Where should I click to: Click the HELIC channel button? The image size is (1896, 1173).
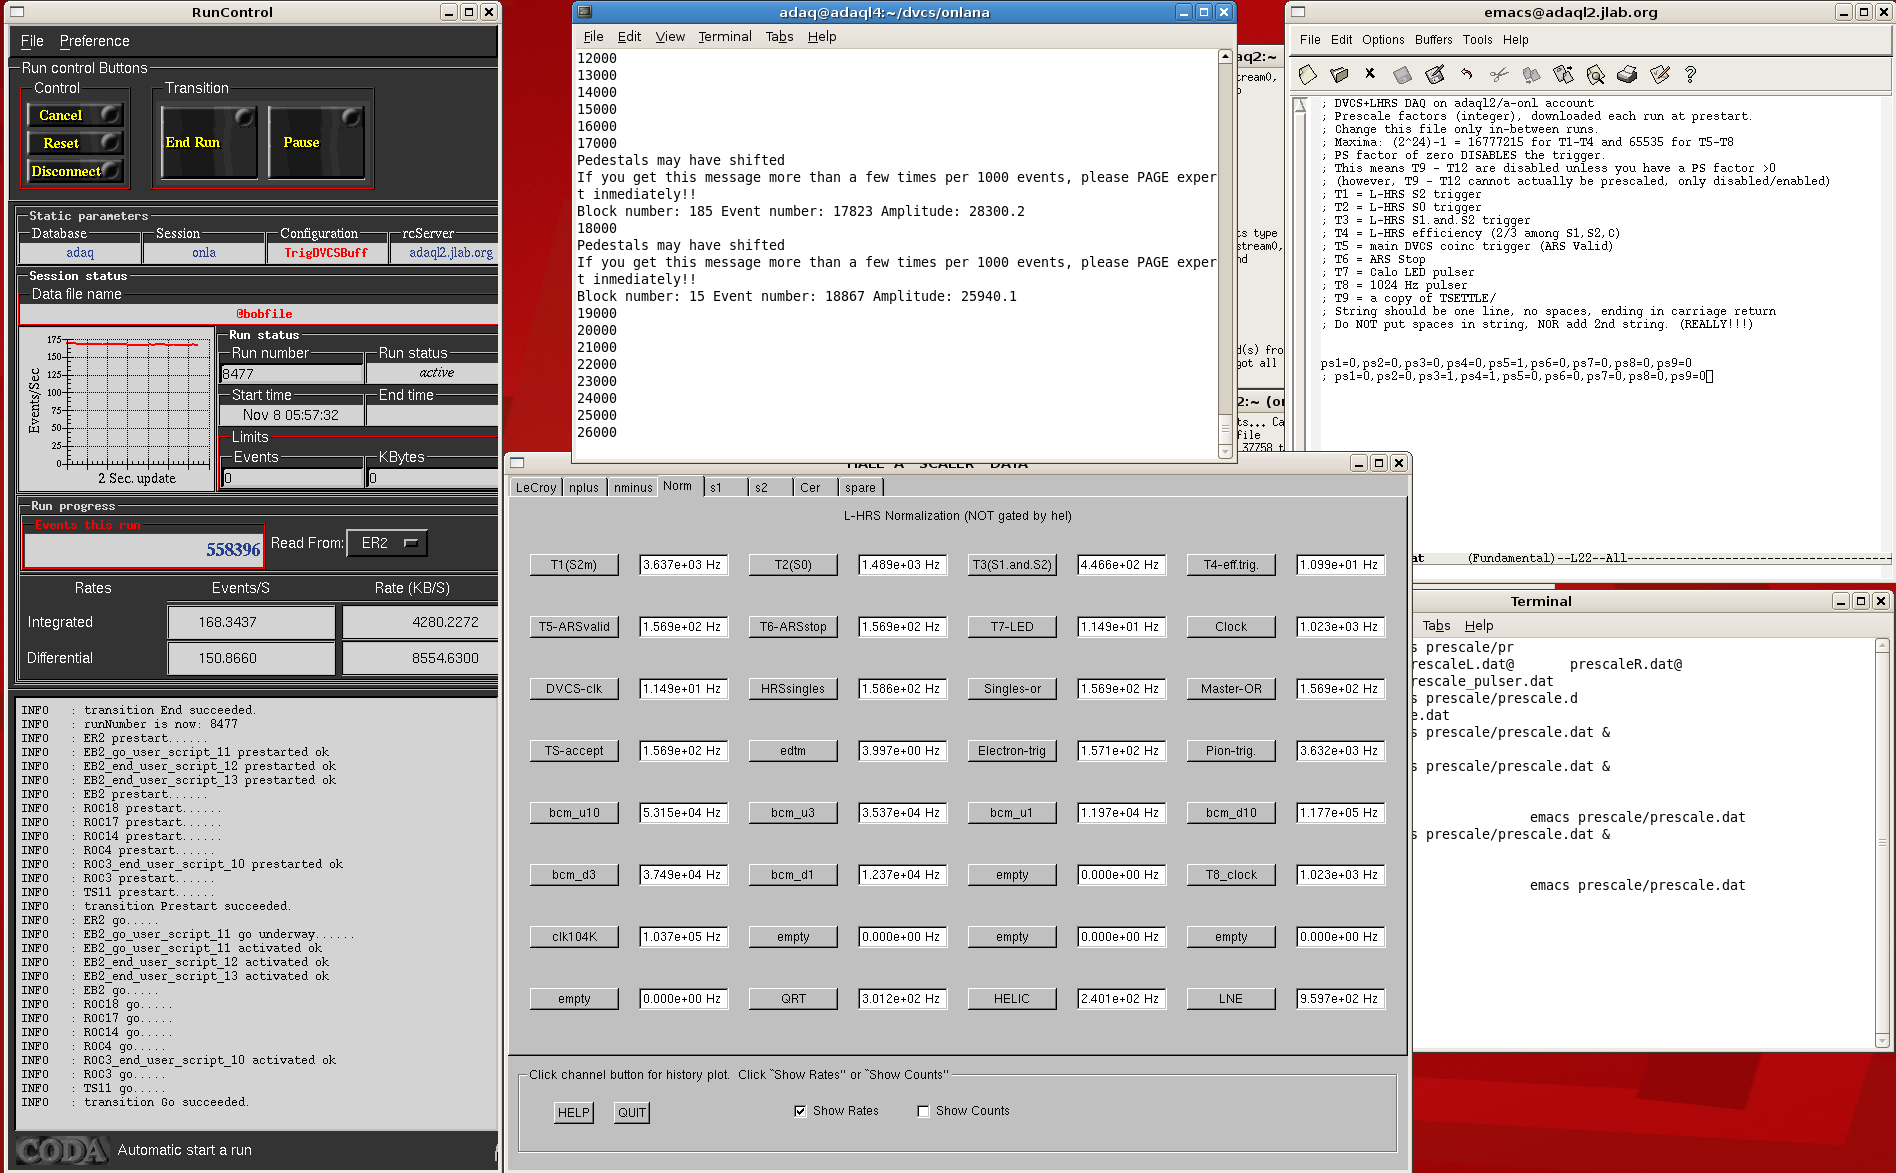[x=1012, y=999]
